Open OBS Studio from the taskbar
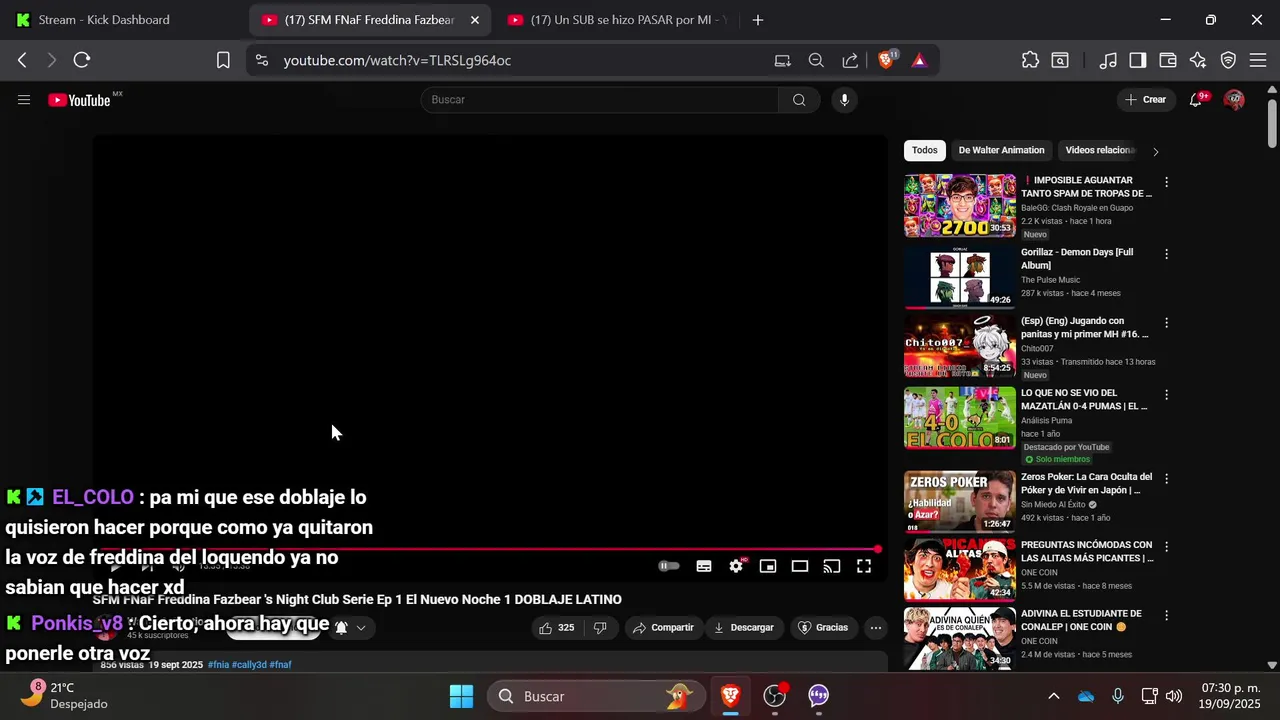 point(775,696)
